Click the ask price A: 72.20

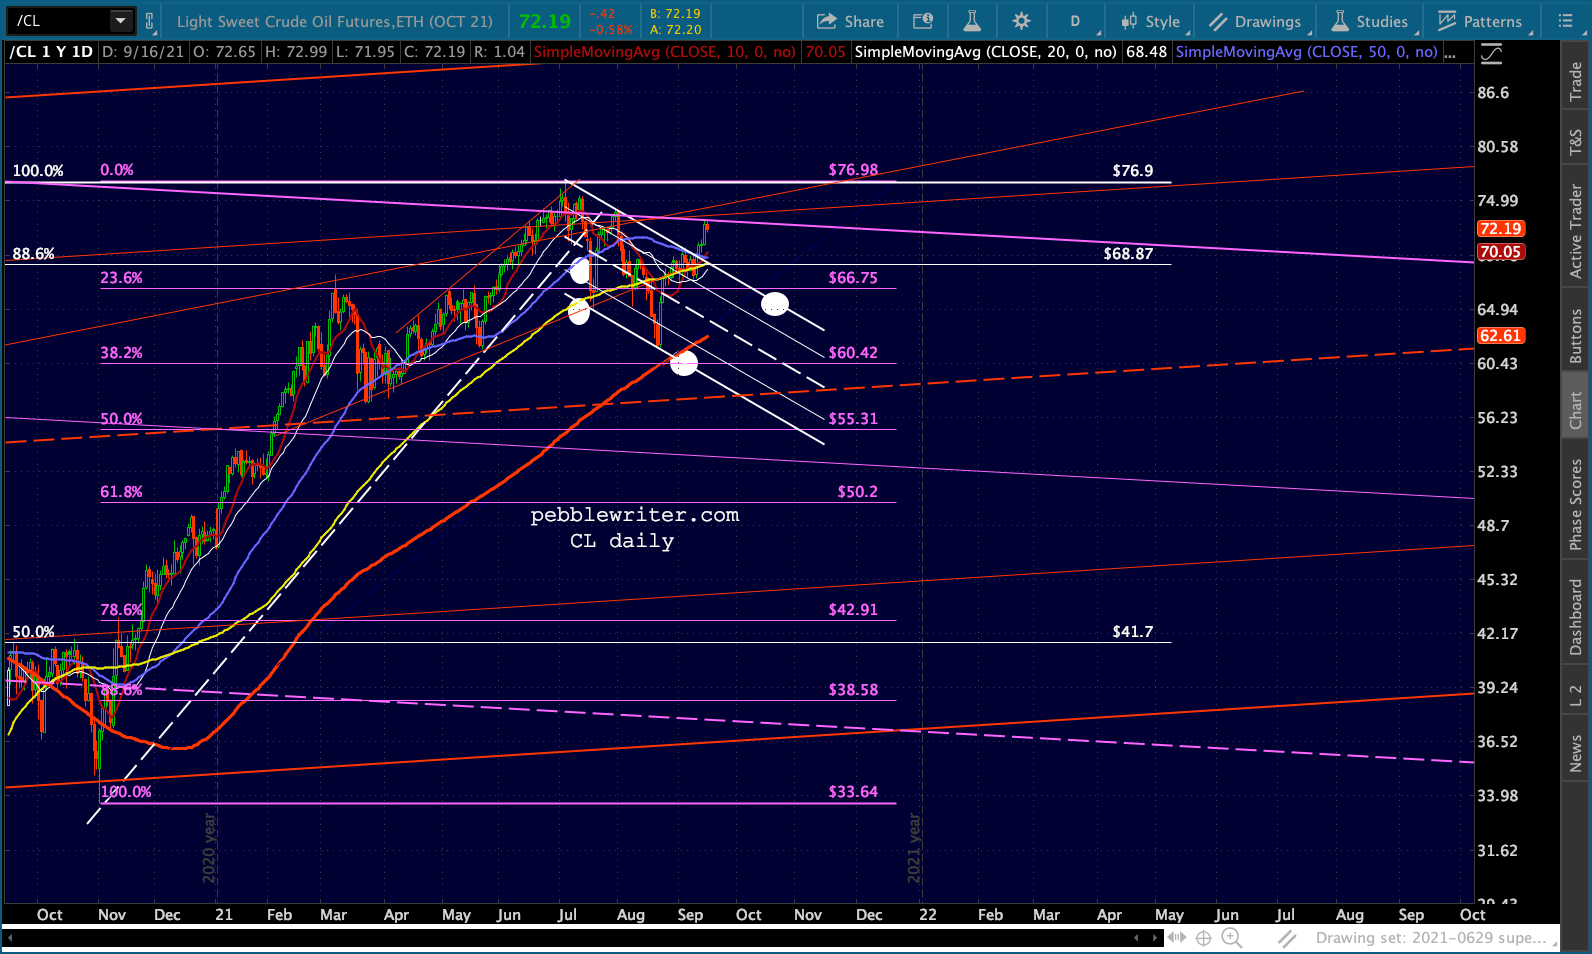click(675, 30)
